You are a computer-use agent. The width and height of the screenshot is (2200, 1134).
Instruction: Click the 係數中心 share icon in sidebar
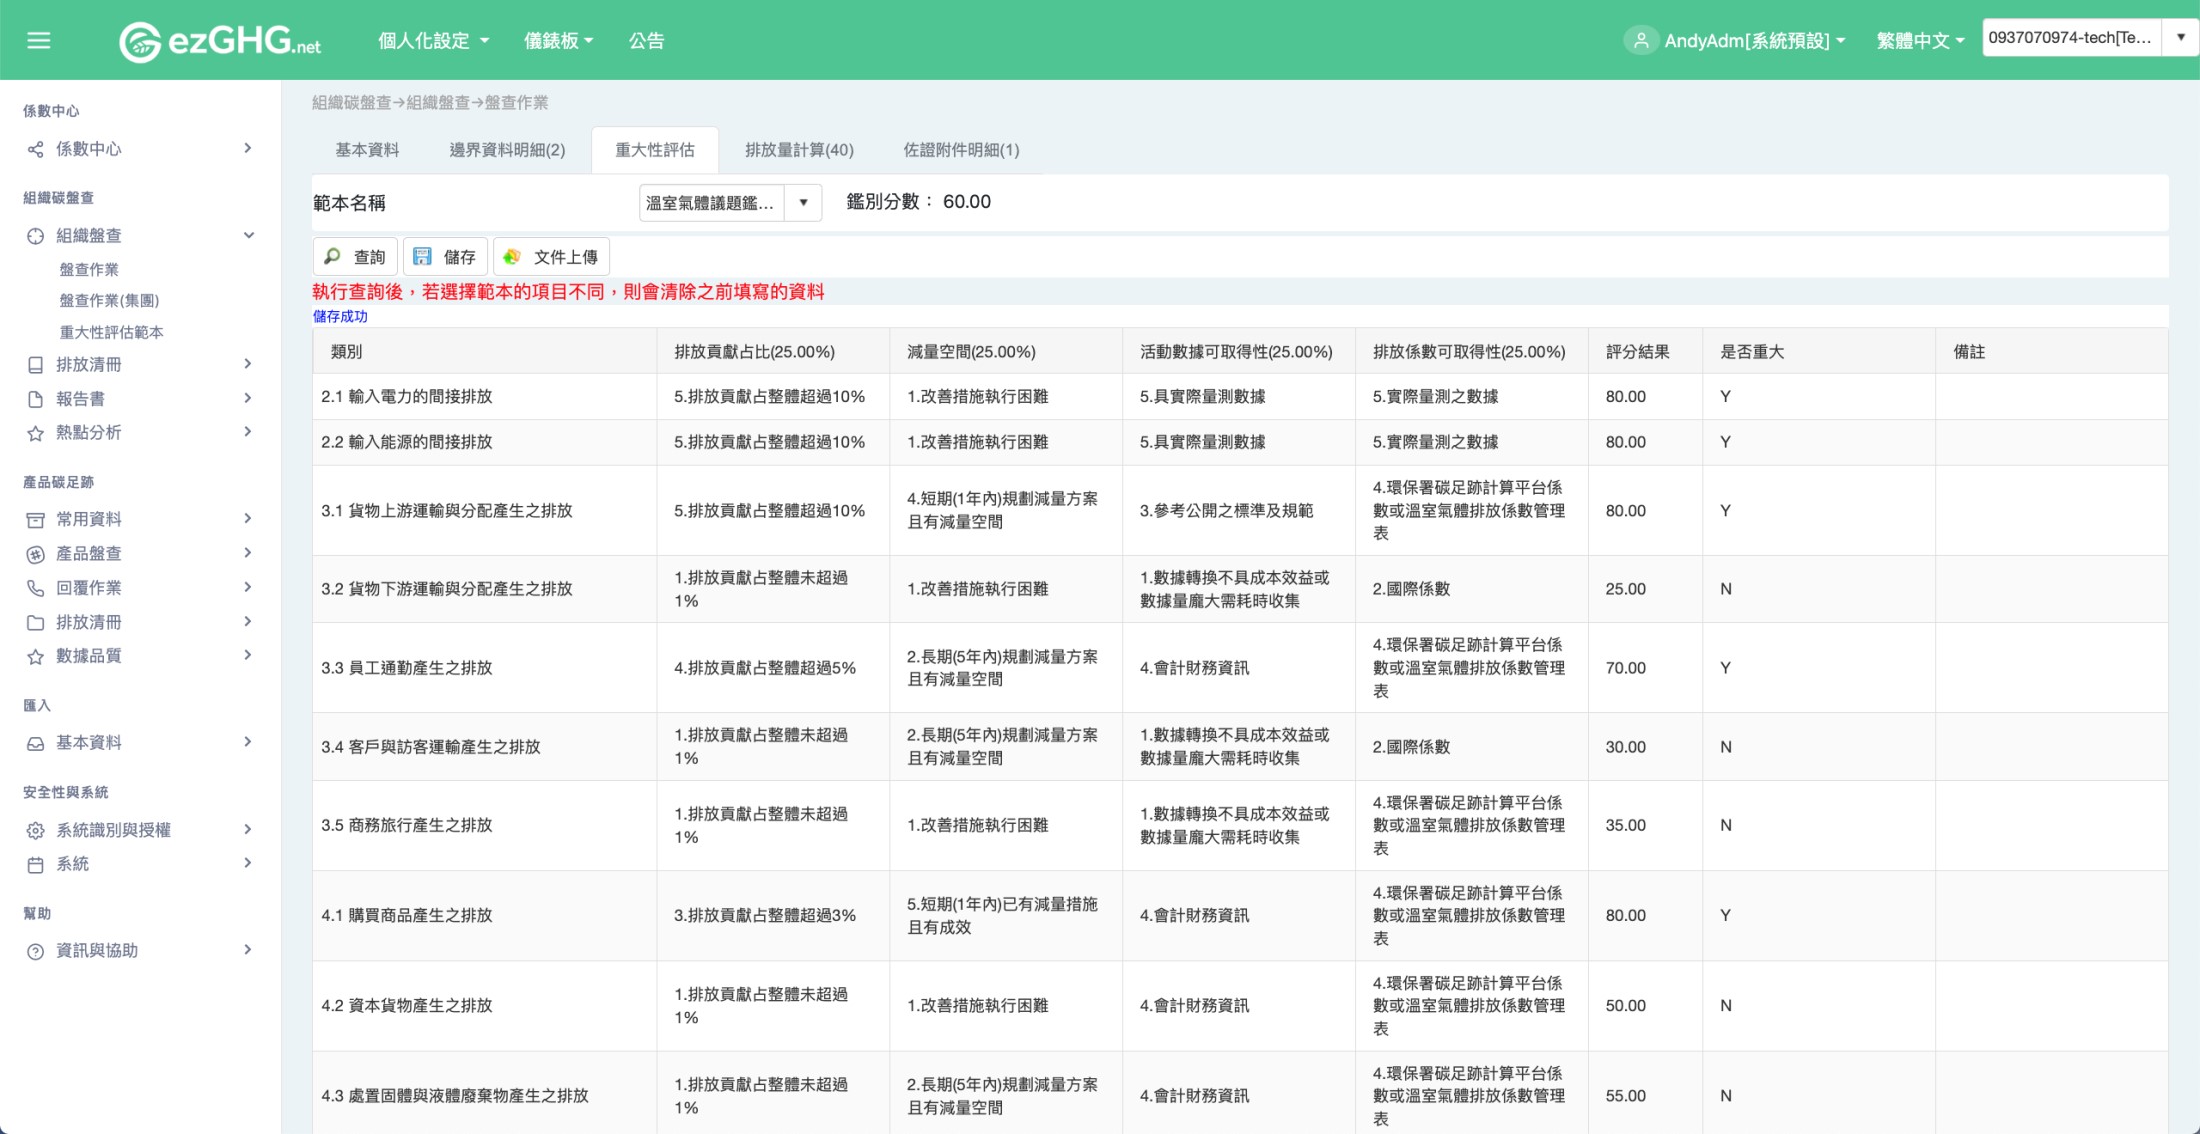(35, 149)
